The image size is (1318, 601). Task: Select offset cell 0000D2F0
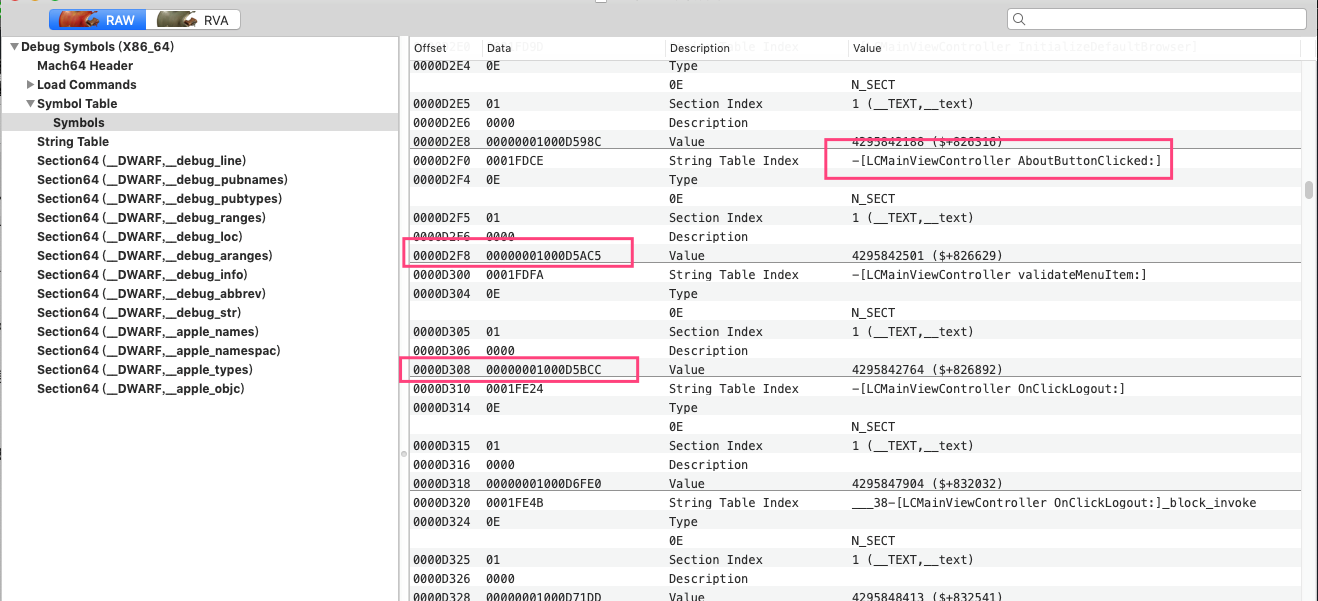click(x=441, y=161)
